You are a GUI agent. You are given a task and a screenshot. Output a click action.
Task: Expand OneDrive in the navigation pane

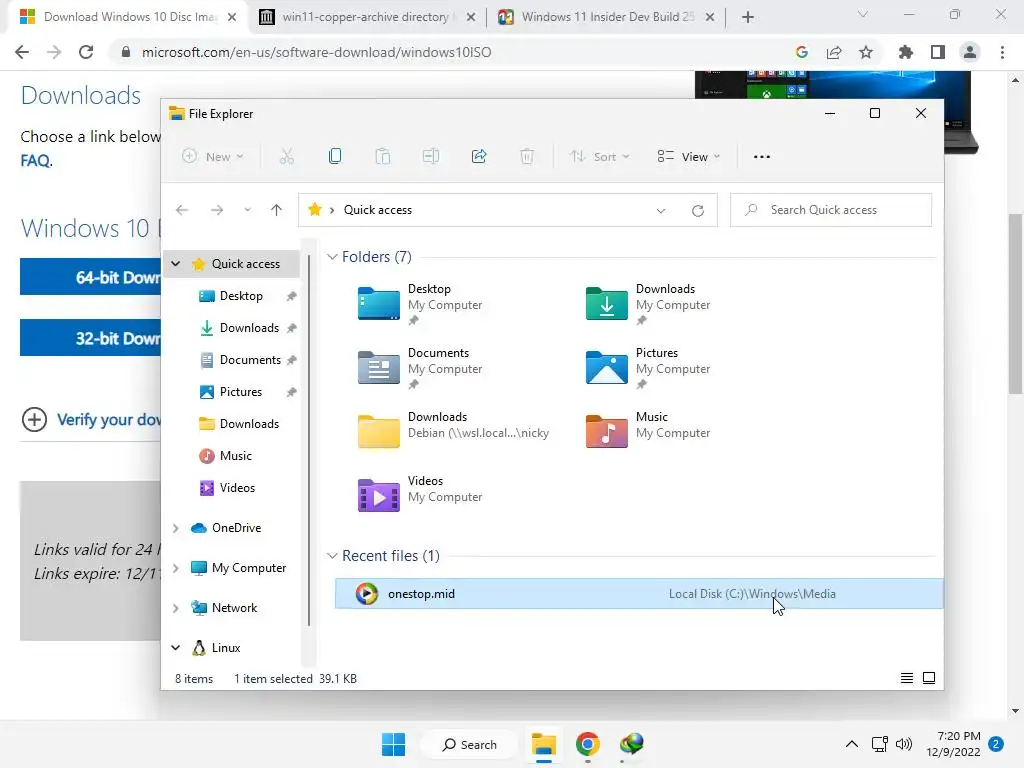(176, 528)
